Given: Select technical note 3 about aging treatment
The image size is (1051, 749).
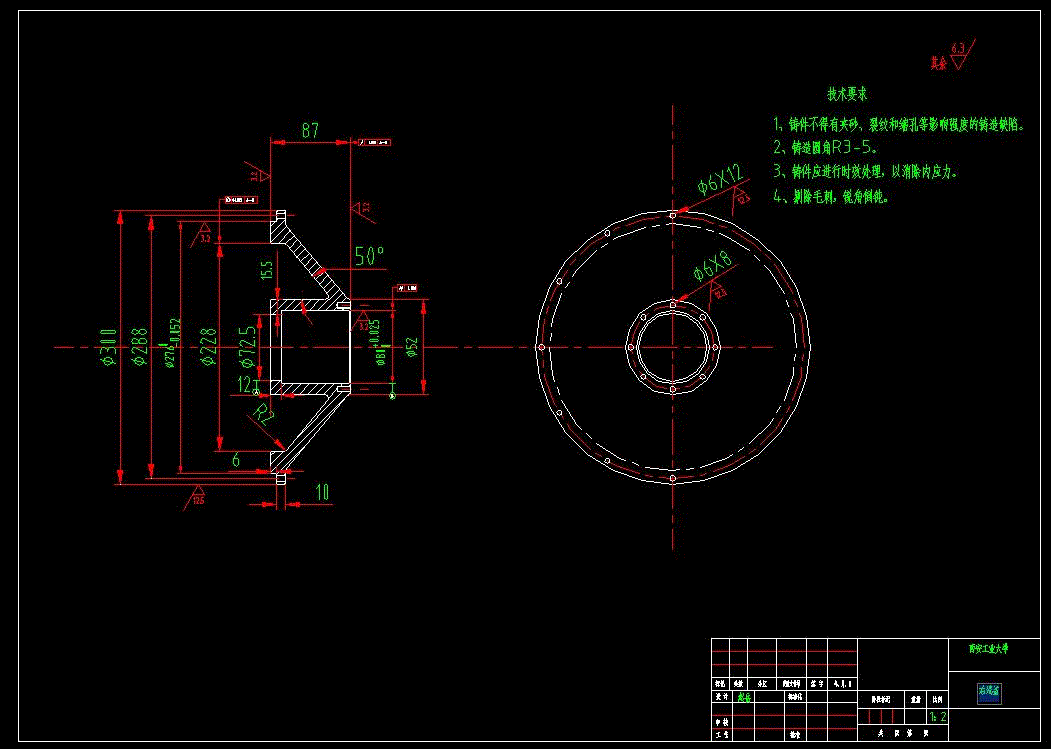Looking at the screenshot, I should [865, 172].
